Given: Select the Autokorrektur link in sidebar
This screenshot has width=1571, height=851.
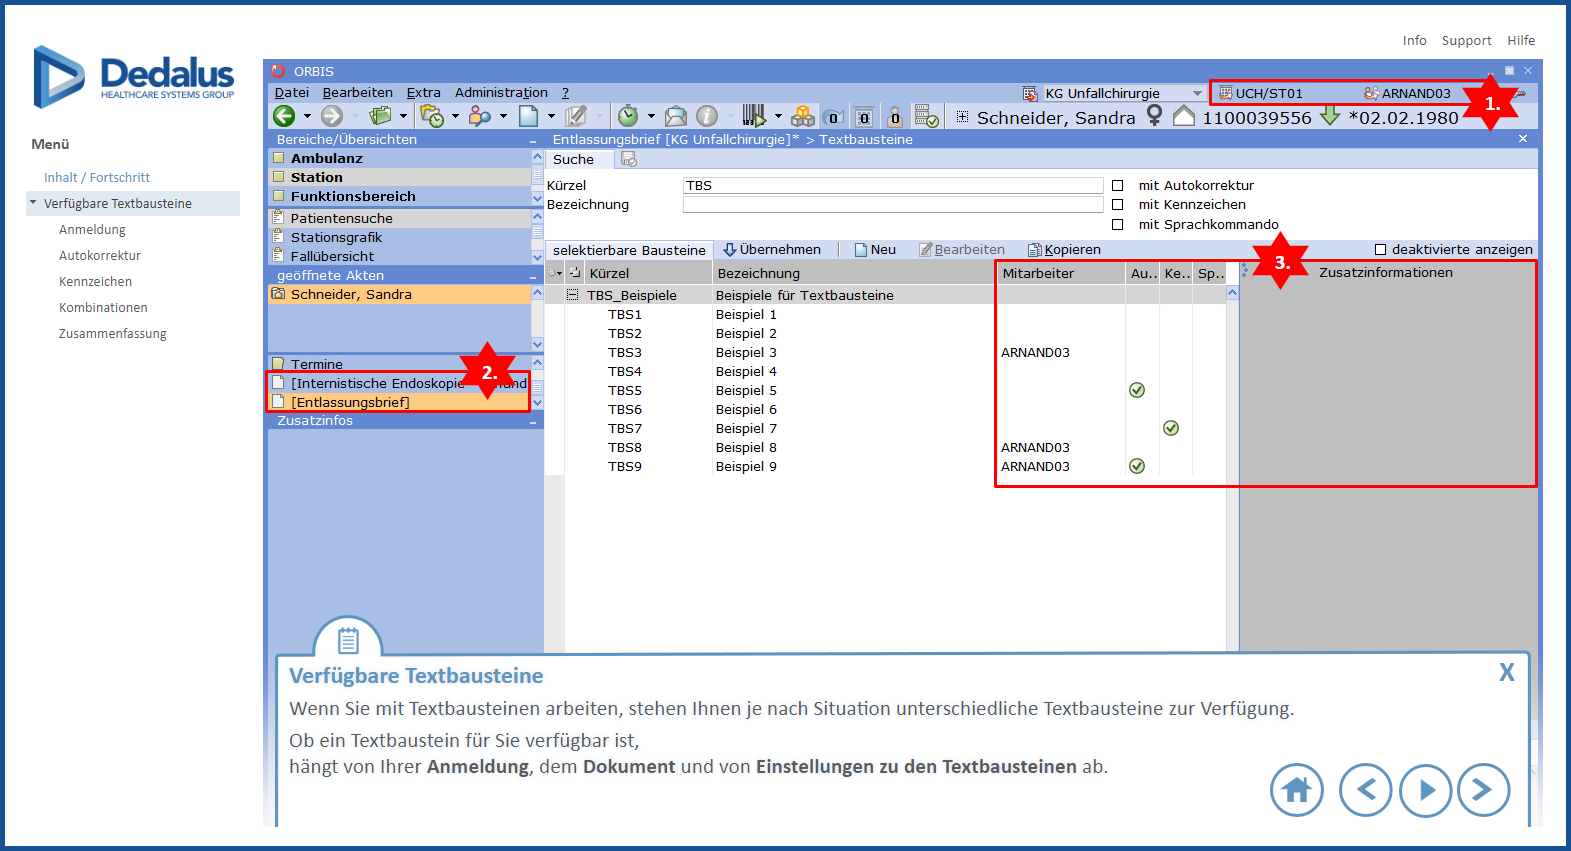Looking at the screenshot, I should click(x=100, y=256).
